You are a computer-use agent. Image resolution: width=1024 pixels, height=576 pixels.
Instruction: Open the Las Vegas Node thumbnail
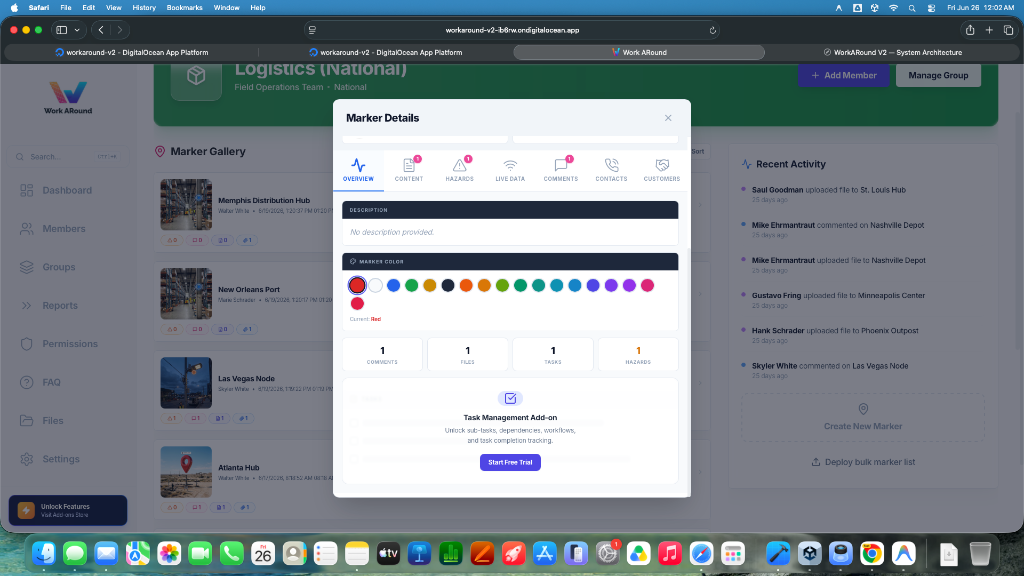(186, 383)
